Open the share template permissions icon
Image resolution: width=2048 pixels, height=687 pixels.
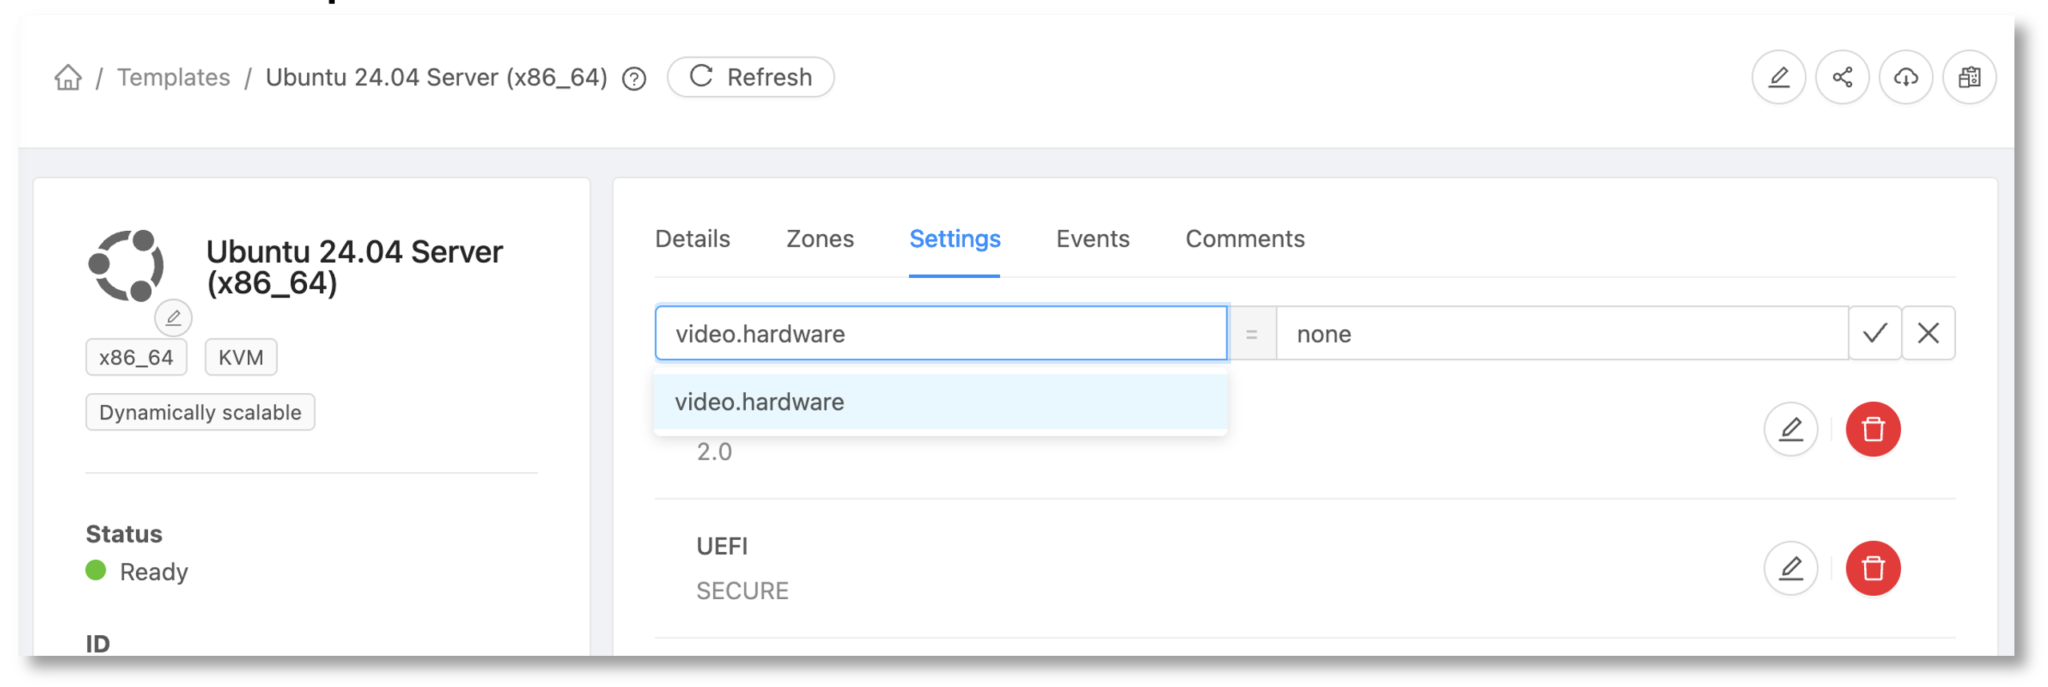[1843, 77]
